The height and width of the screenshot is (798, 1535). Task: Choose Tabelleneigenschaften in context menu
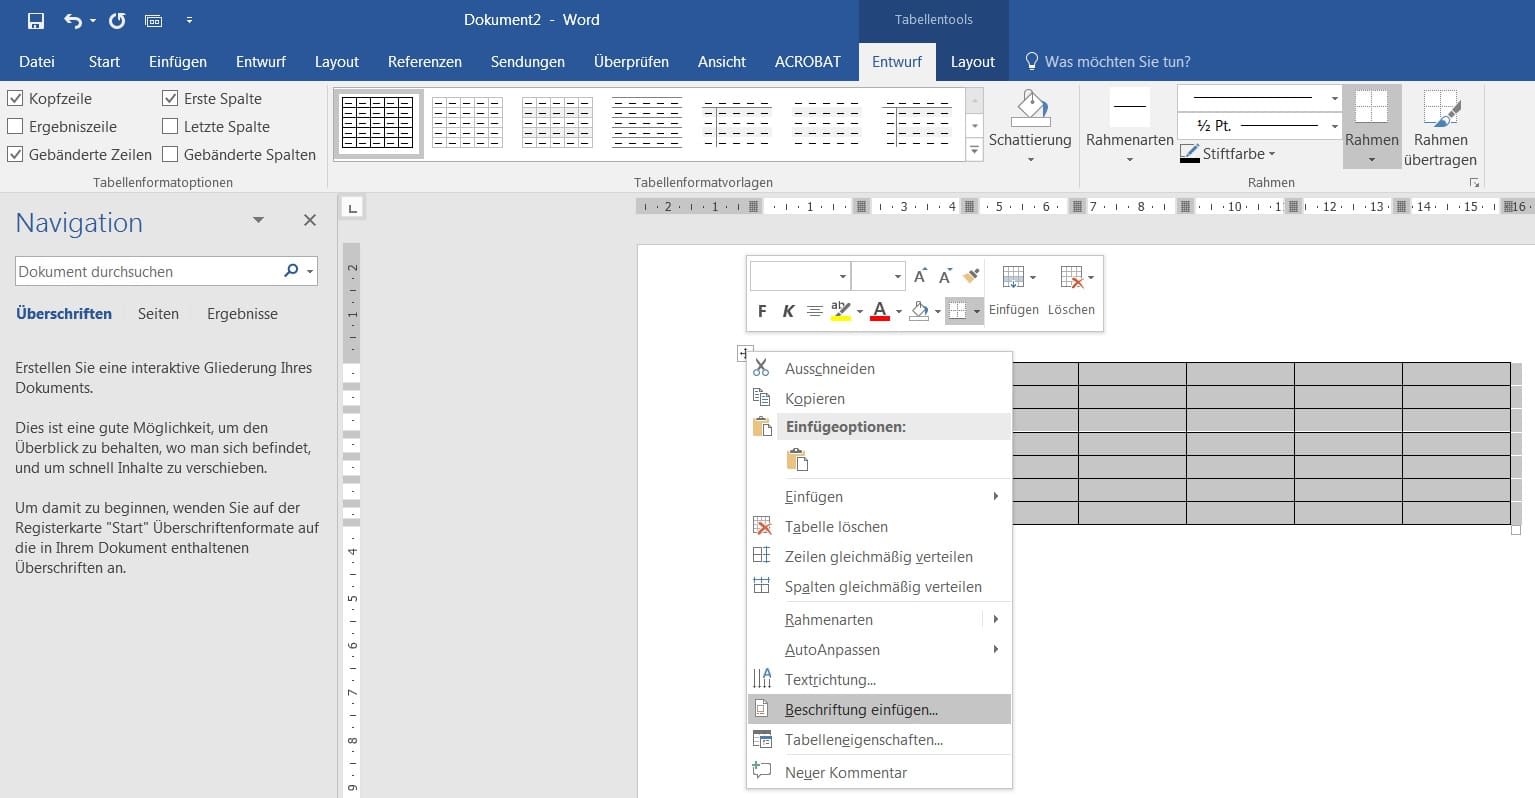[x=880, y=740]
